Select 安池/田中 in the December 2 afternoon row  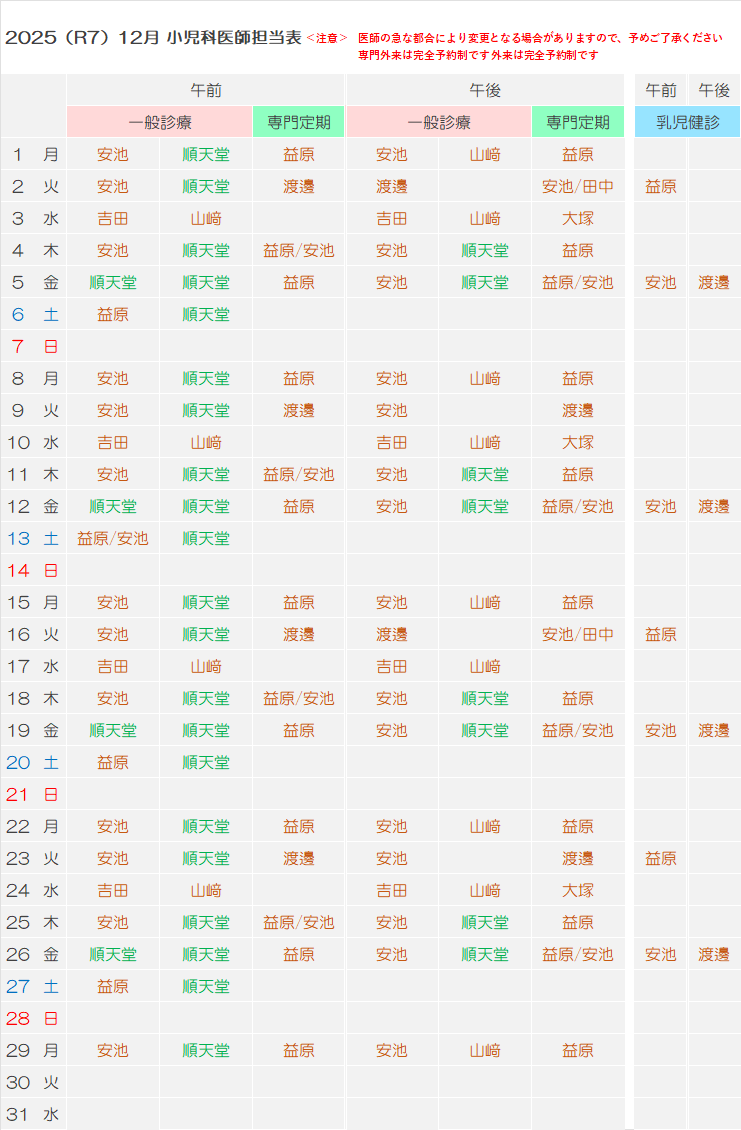pos(578,186)
